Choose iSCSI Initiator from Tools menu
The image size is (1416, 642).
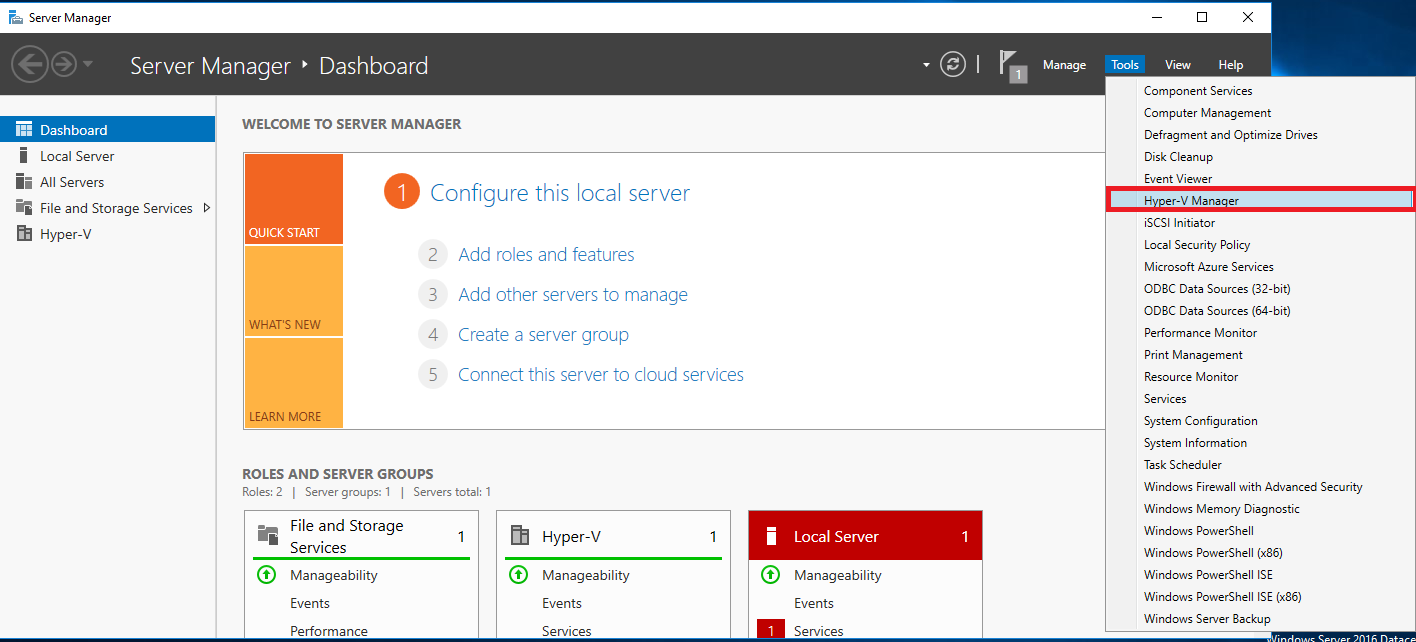pos(1260,223)
